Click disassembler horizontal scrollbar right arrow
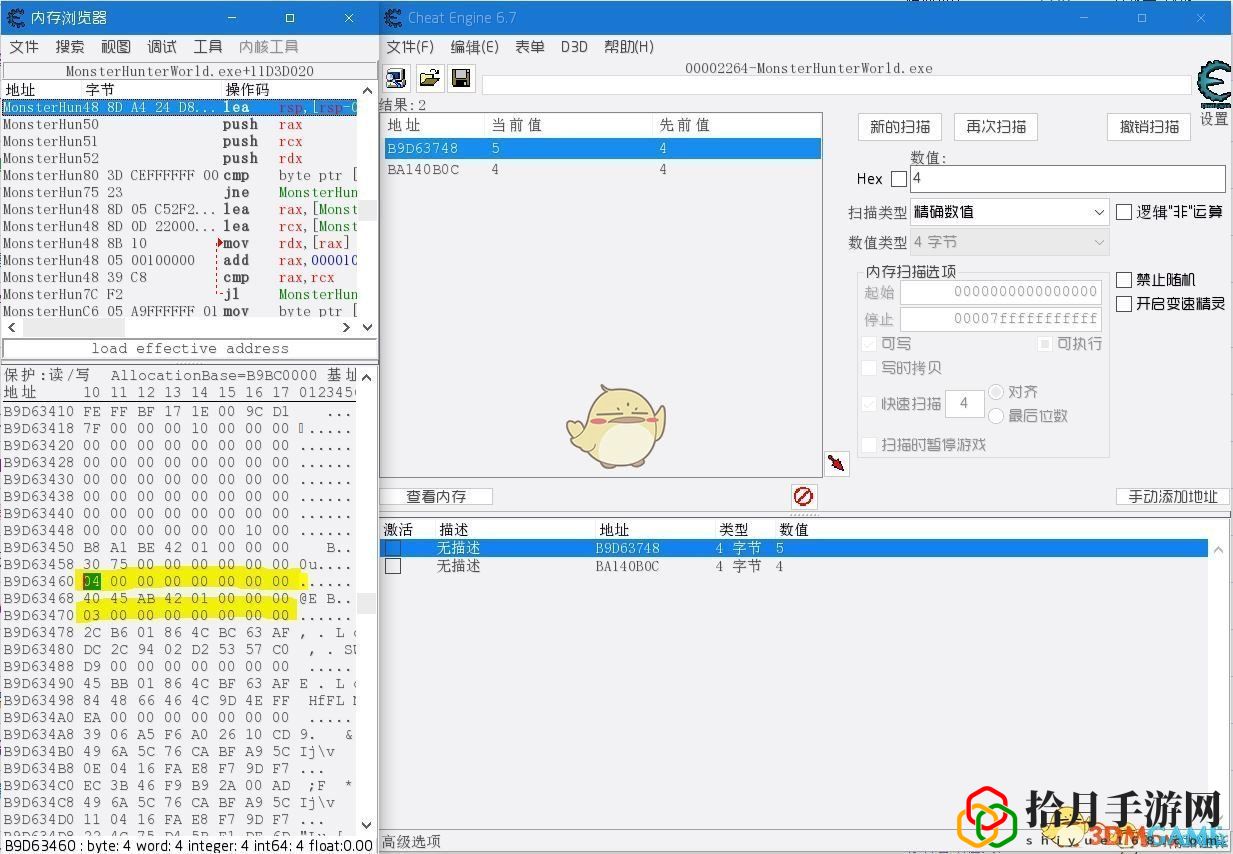The image size is (1233, 854). coord(347,328)
